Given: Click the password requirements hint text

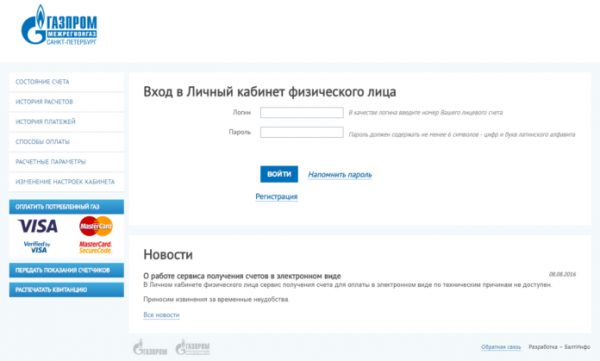Looking at the screenshot, I should [x=462, y=134].
